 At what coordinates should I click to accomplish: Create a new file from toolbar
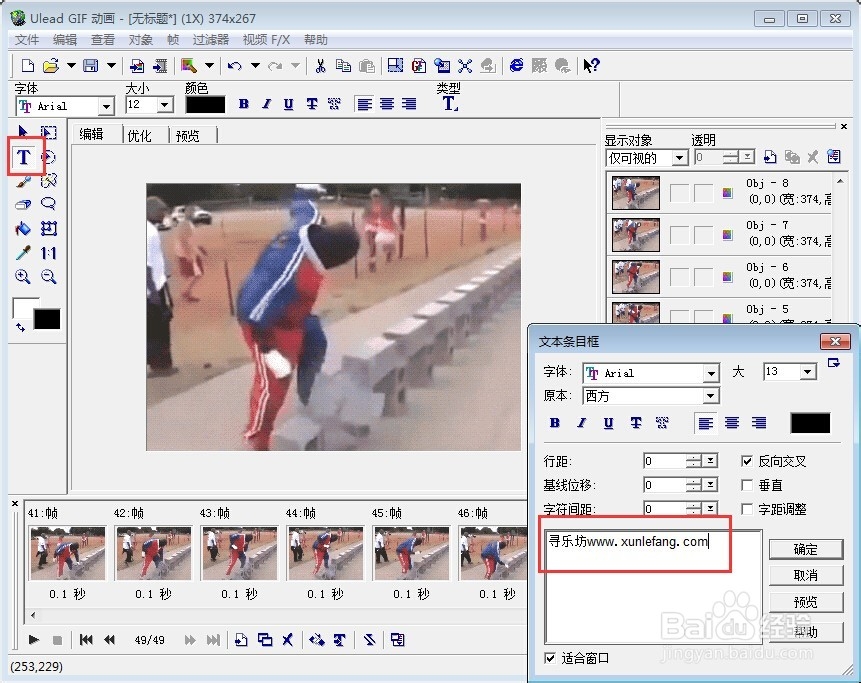27,66
